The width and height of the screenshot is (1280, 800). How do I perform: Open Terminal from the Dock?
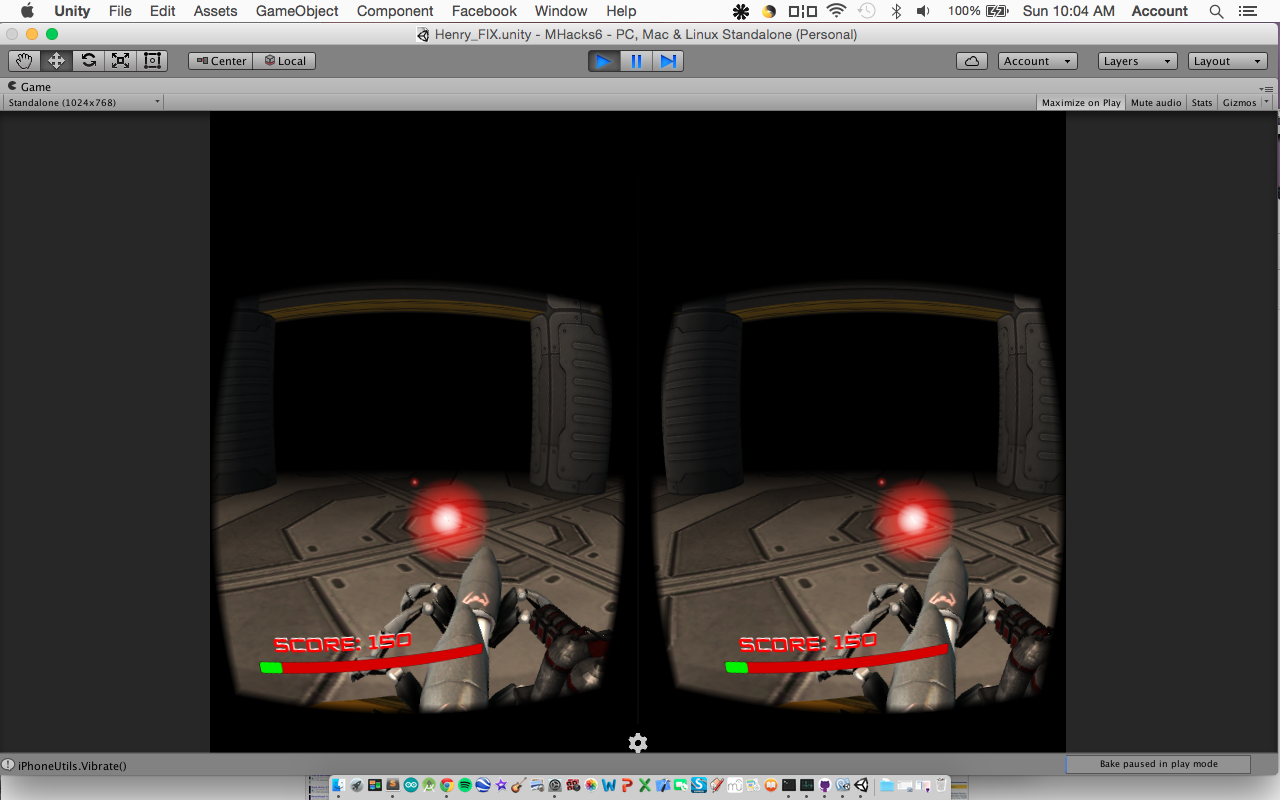[x=789, y=785]
